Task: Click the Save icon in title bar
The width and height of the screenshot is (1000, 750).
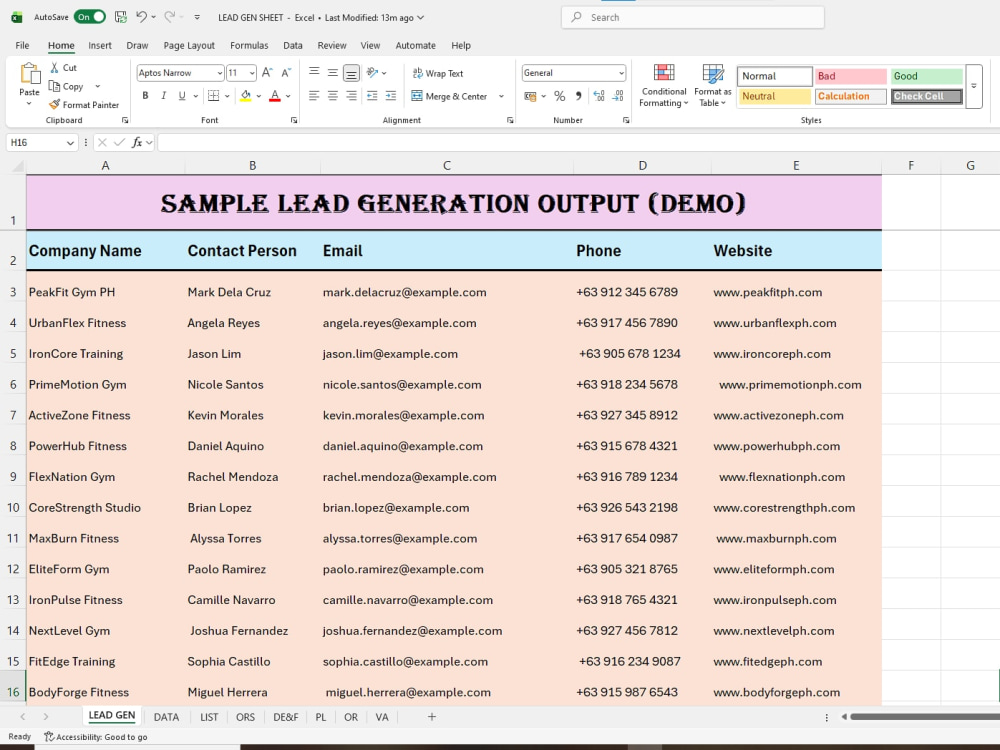Action: click(121, 17)
